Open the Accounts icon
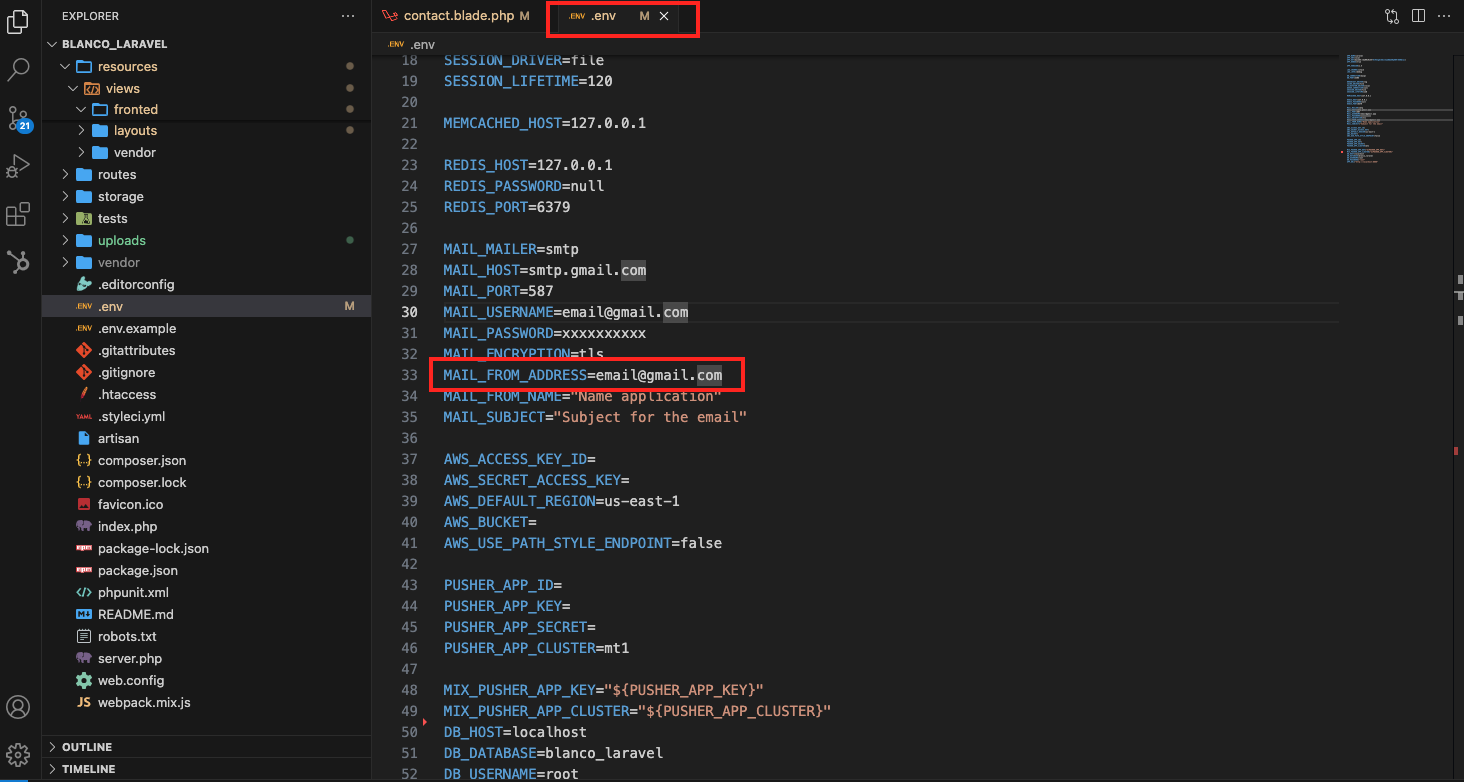The image size is (1464, 782). tap(18, 707)
